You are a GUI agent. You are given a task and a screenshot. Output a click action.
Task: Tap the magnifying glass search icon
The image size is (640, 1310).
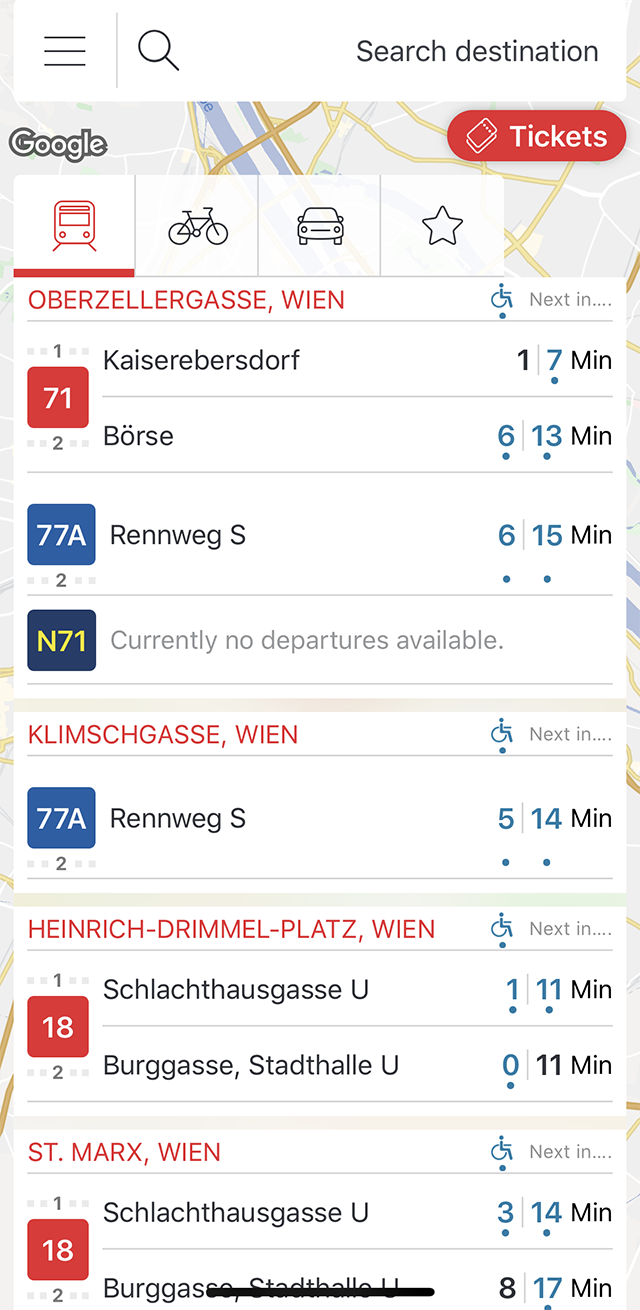158,50
